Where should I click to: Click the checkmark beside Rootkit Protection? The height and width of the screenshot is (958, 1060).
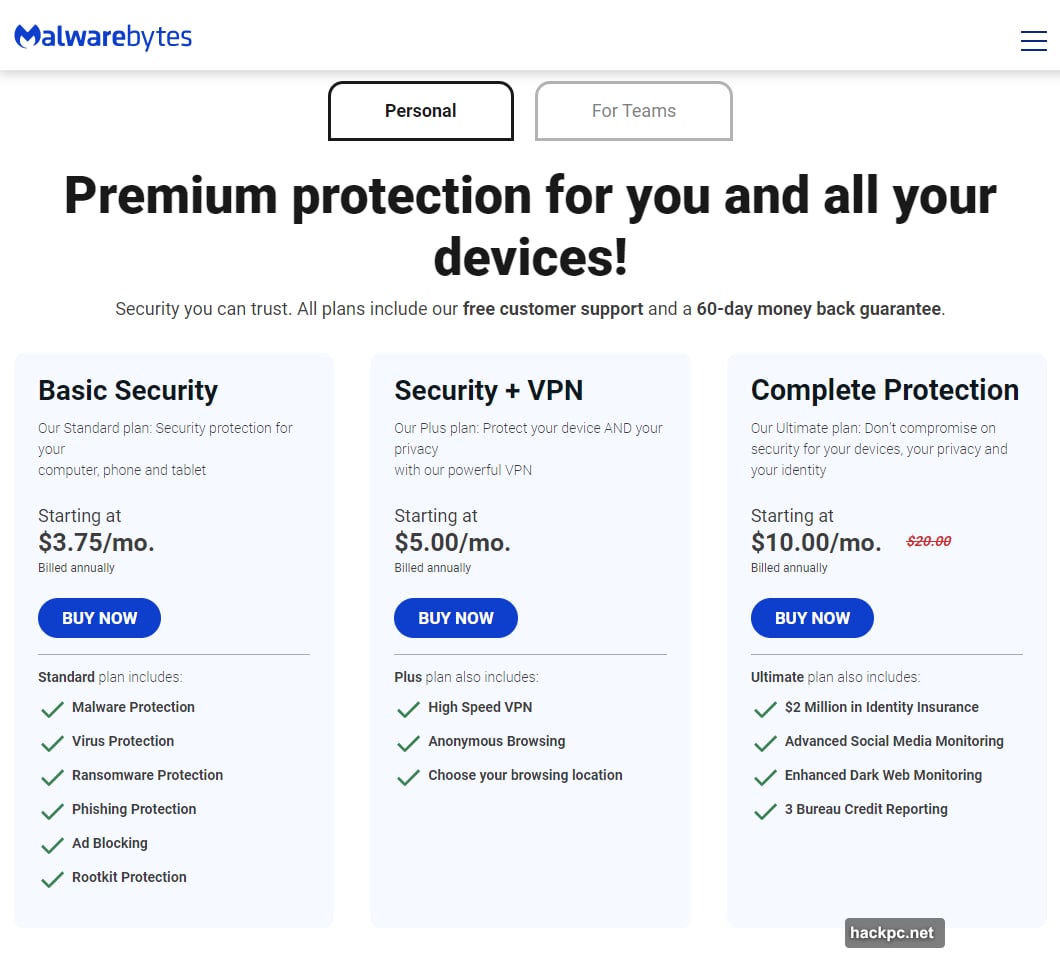point(52,877)
